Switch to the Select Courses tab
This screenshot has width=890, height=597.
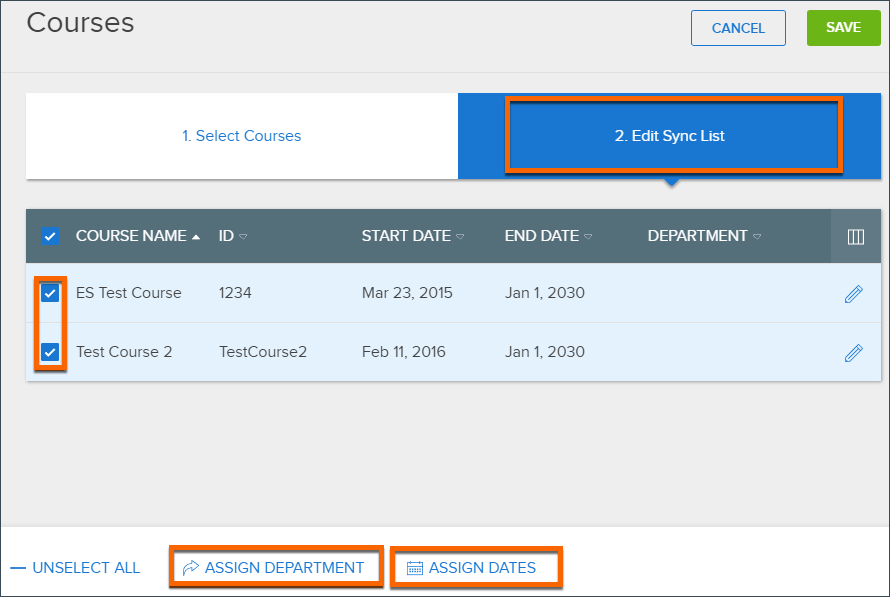coord(241,135)
